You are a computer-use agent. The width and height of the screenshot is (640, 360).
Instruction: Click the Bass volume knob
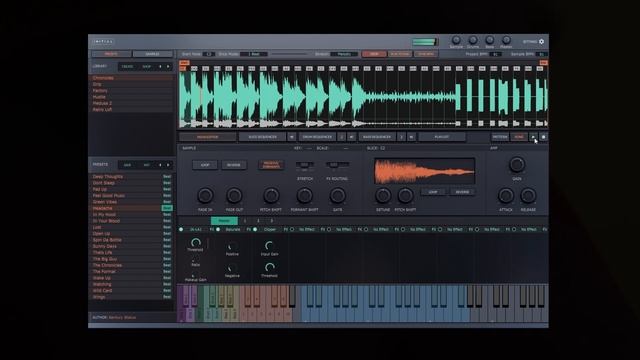[x=489, y=40]
